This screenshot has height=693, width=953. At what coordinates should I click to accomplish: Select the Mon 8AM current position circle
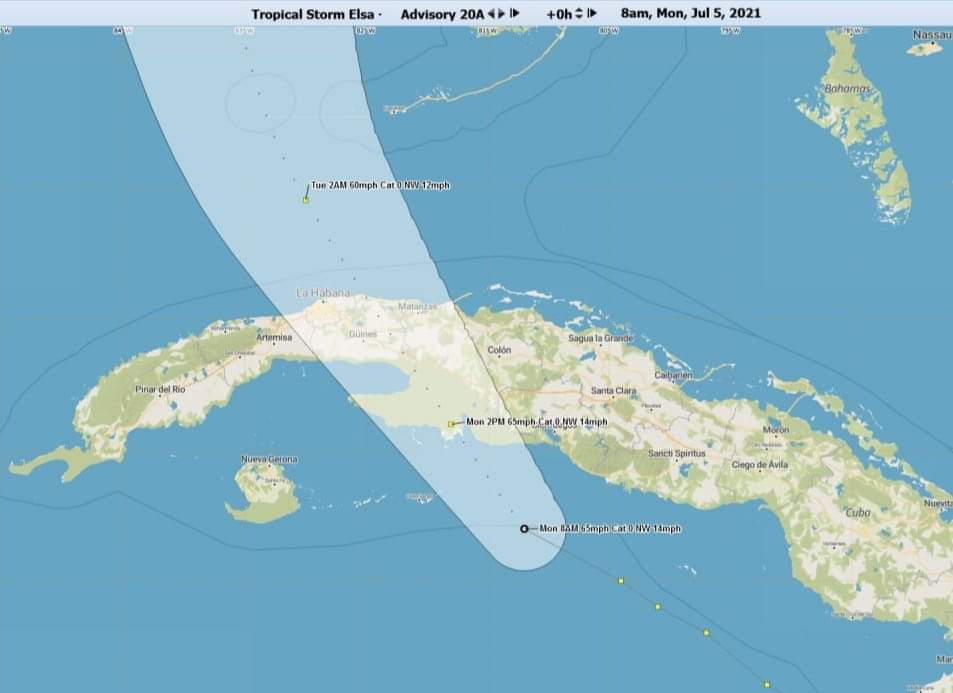coord(524,528)
